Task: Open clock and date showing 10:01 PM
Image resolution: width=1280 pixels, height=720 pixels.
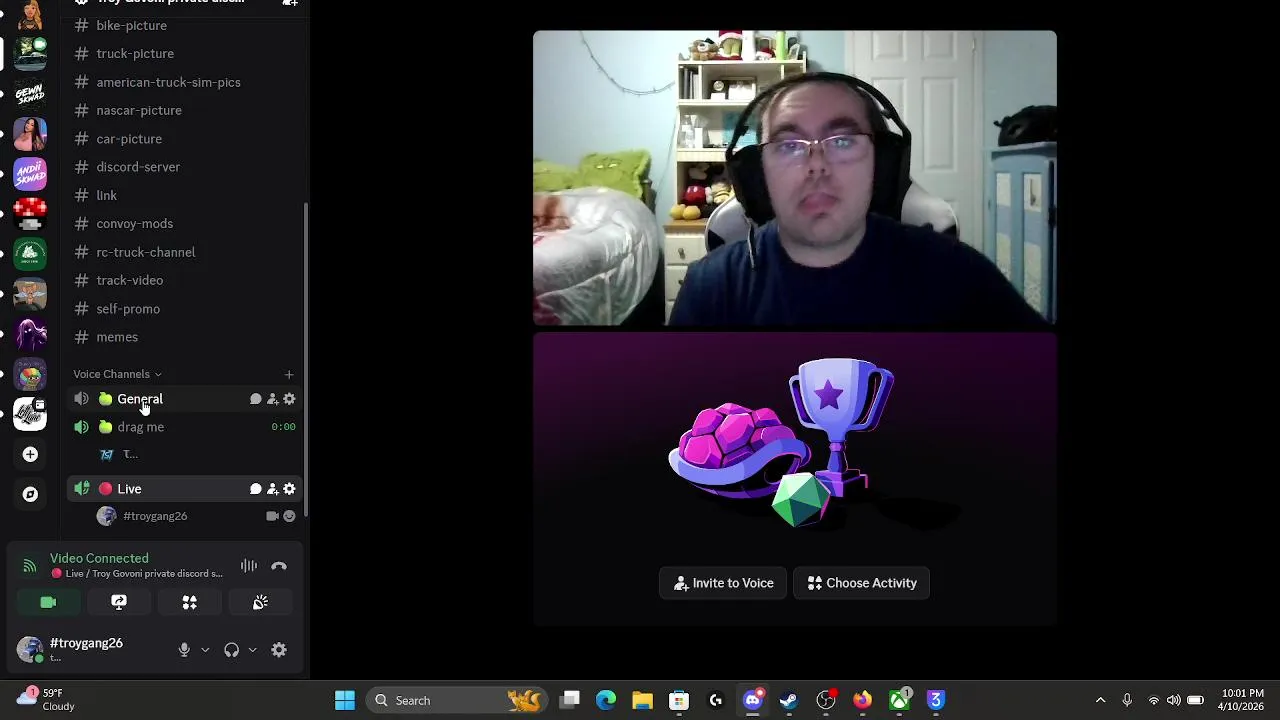Action: [1242, 700]
